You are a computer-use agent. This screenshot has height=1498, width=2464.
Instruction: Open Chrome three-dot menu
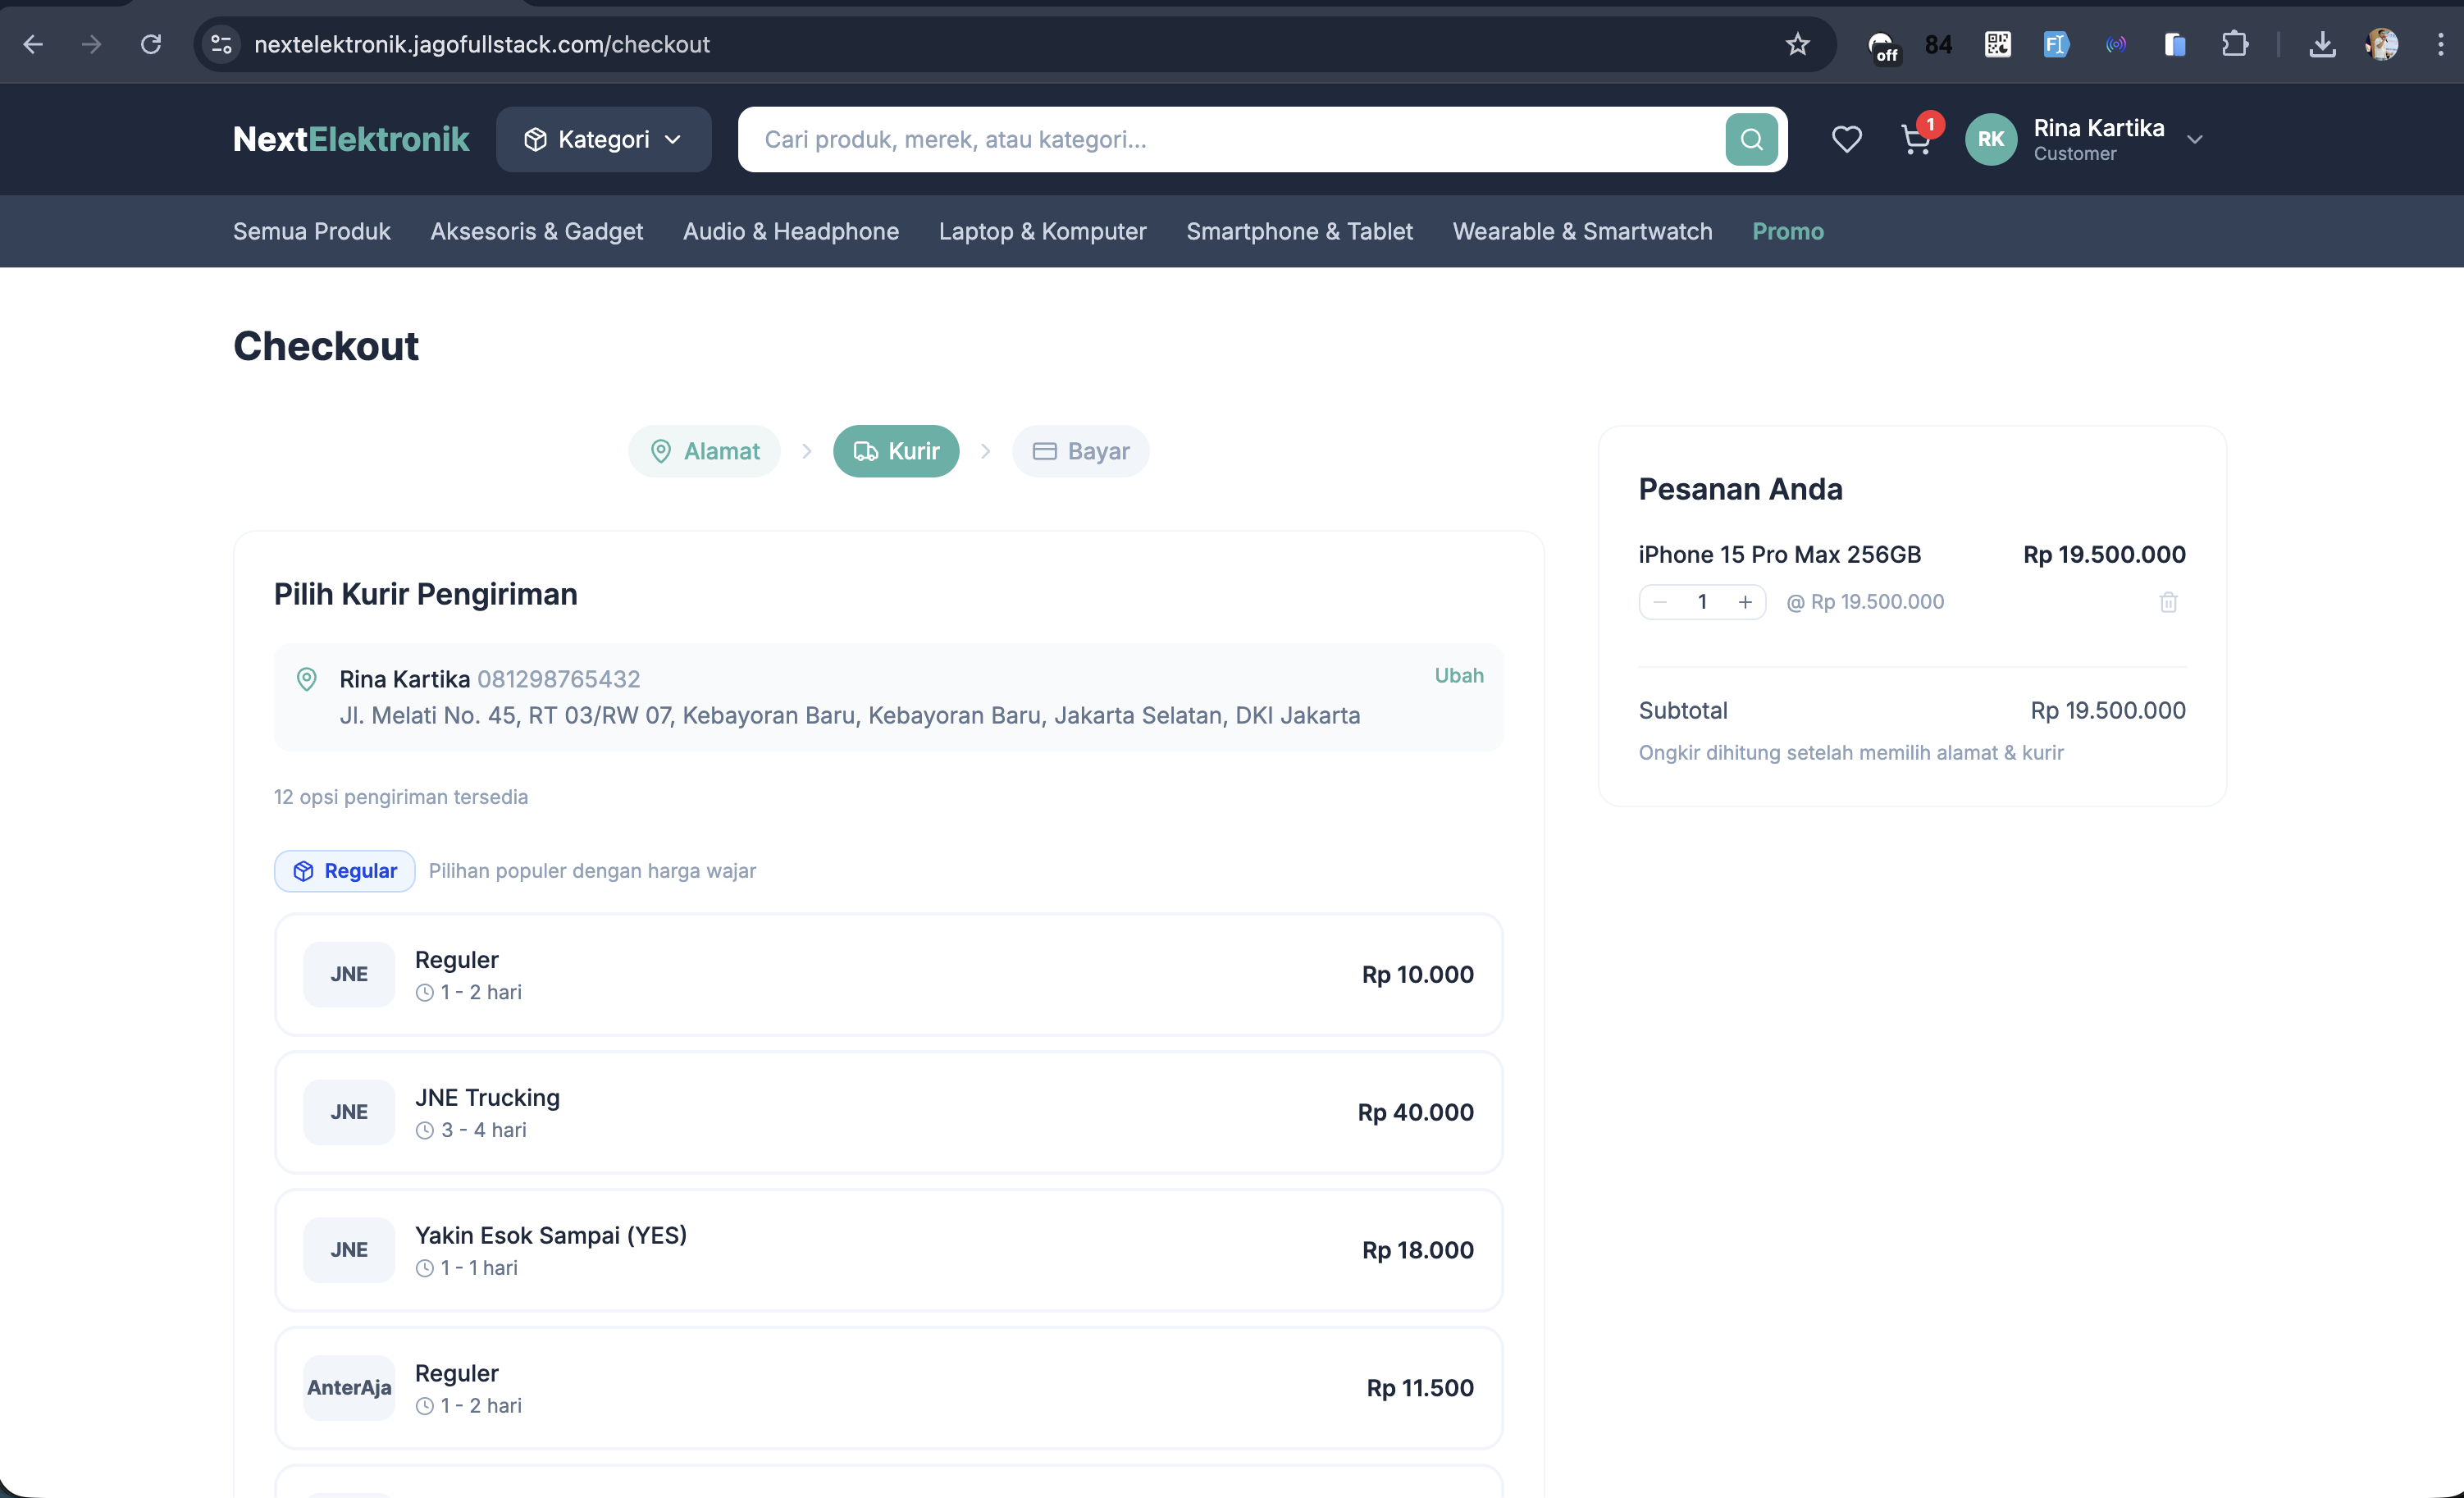(2440, 44)
